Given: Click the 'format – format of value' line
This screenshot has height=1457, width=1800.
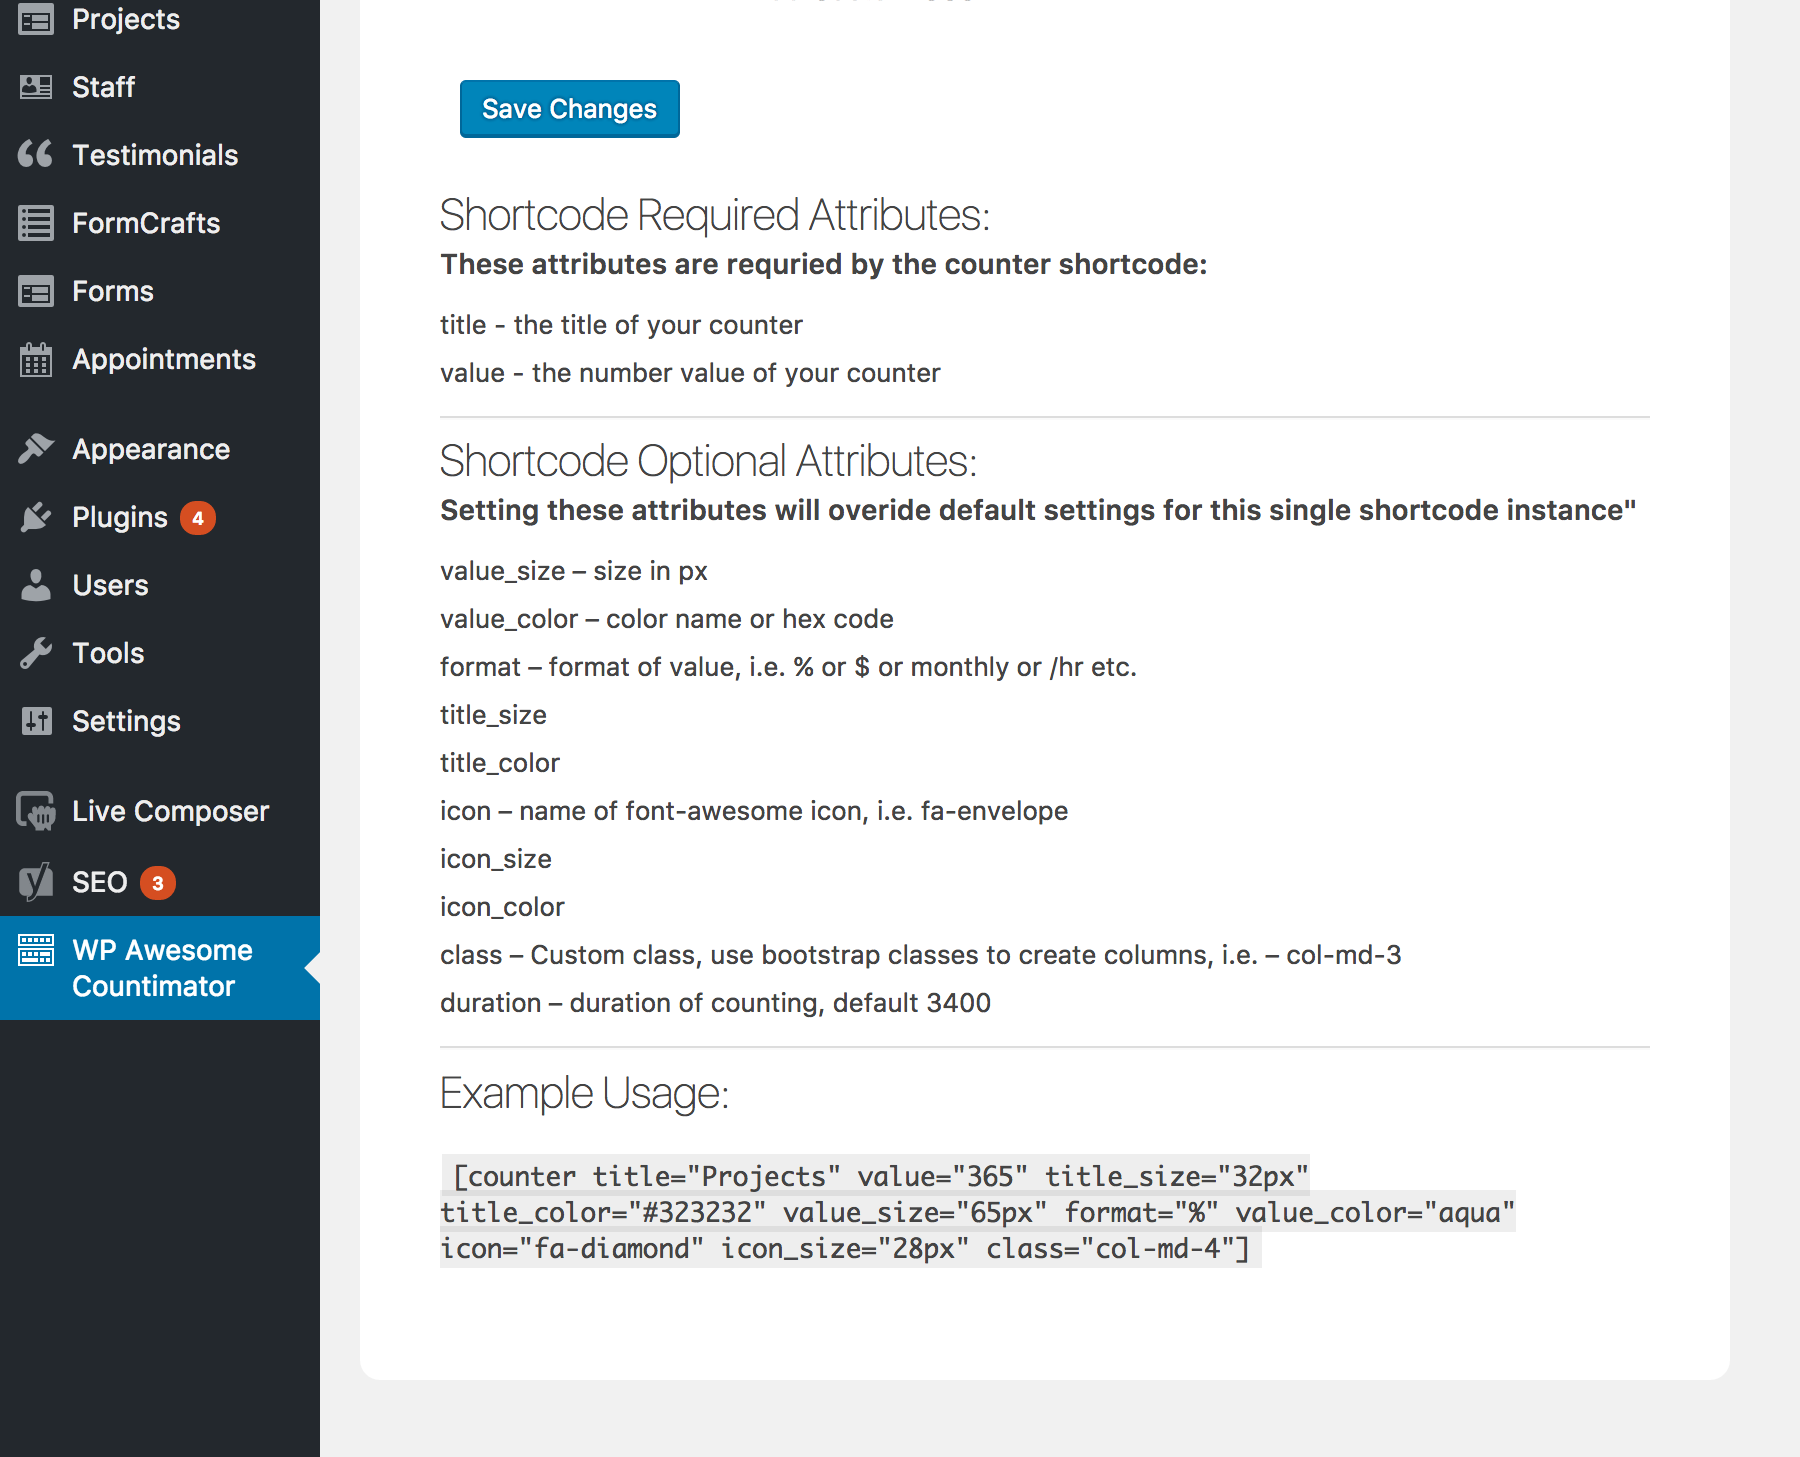Looking at the screenshot, I should (x=788, y=667).
